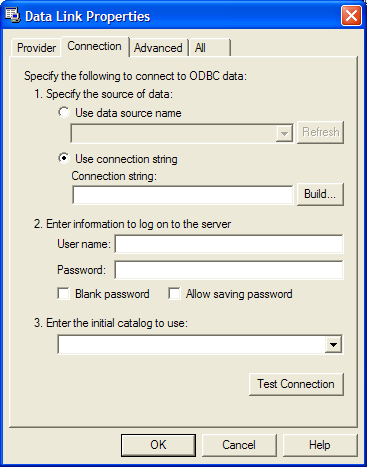The image size is (367, 467).
Task: Open the initial catalog dropdown arrow
Action: tap(333, 345)
